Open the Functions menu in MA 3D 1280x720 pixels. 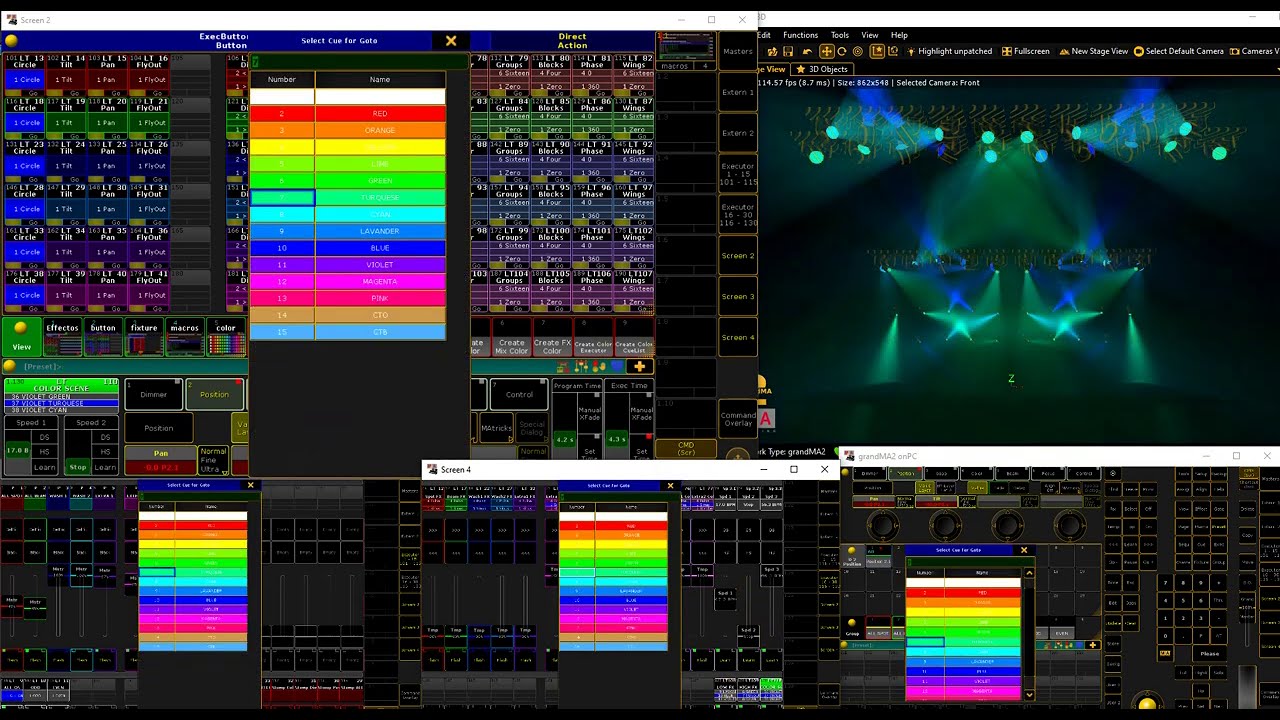point(800,35)
